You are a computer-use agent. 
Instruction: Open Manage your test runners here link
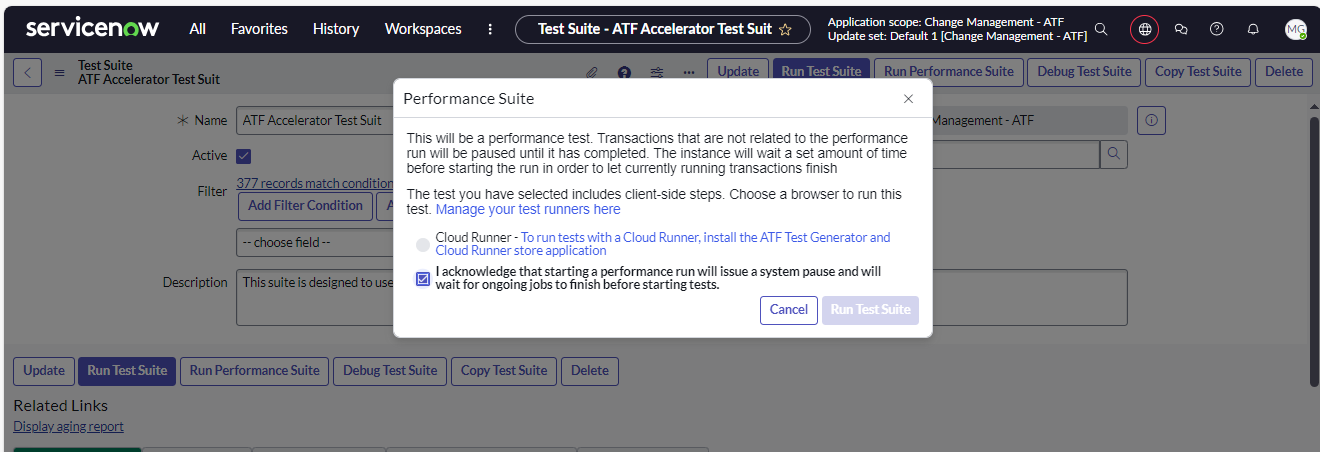528,209
